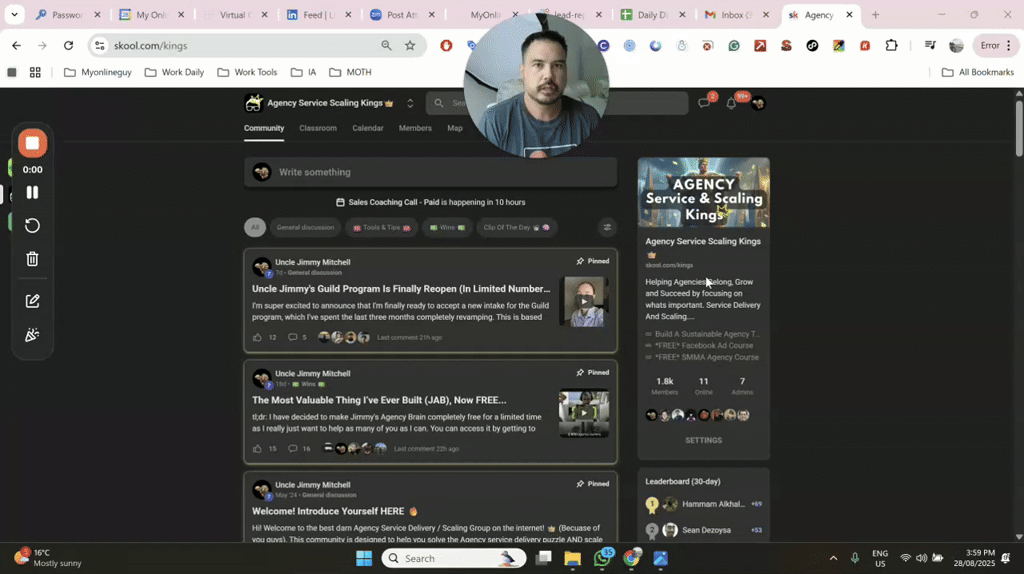The width and height of the screenshot is (1024, 574).
Task: Like the Guild Program post
Action: [257, 338]
